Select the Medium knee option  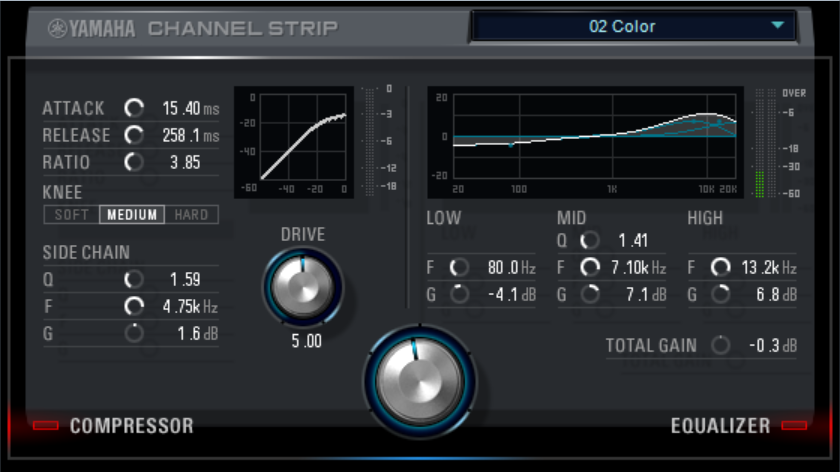tap(132, 215)
